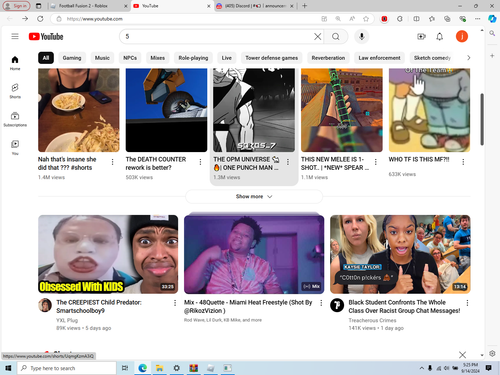500x375 pixels.
Task: Open the 'Cotton pickers' classroom video thumbnail
Action: click(400, 254)
